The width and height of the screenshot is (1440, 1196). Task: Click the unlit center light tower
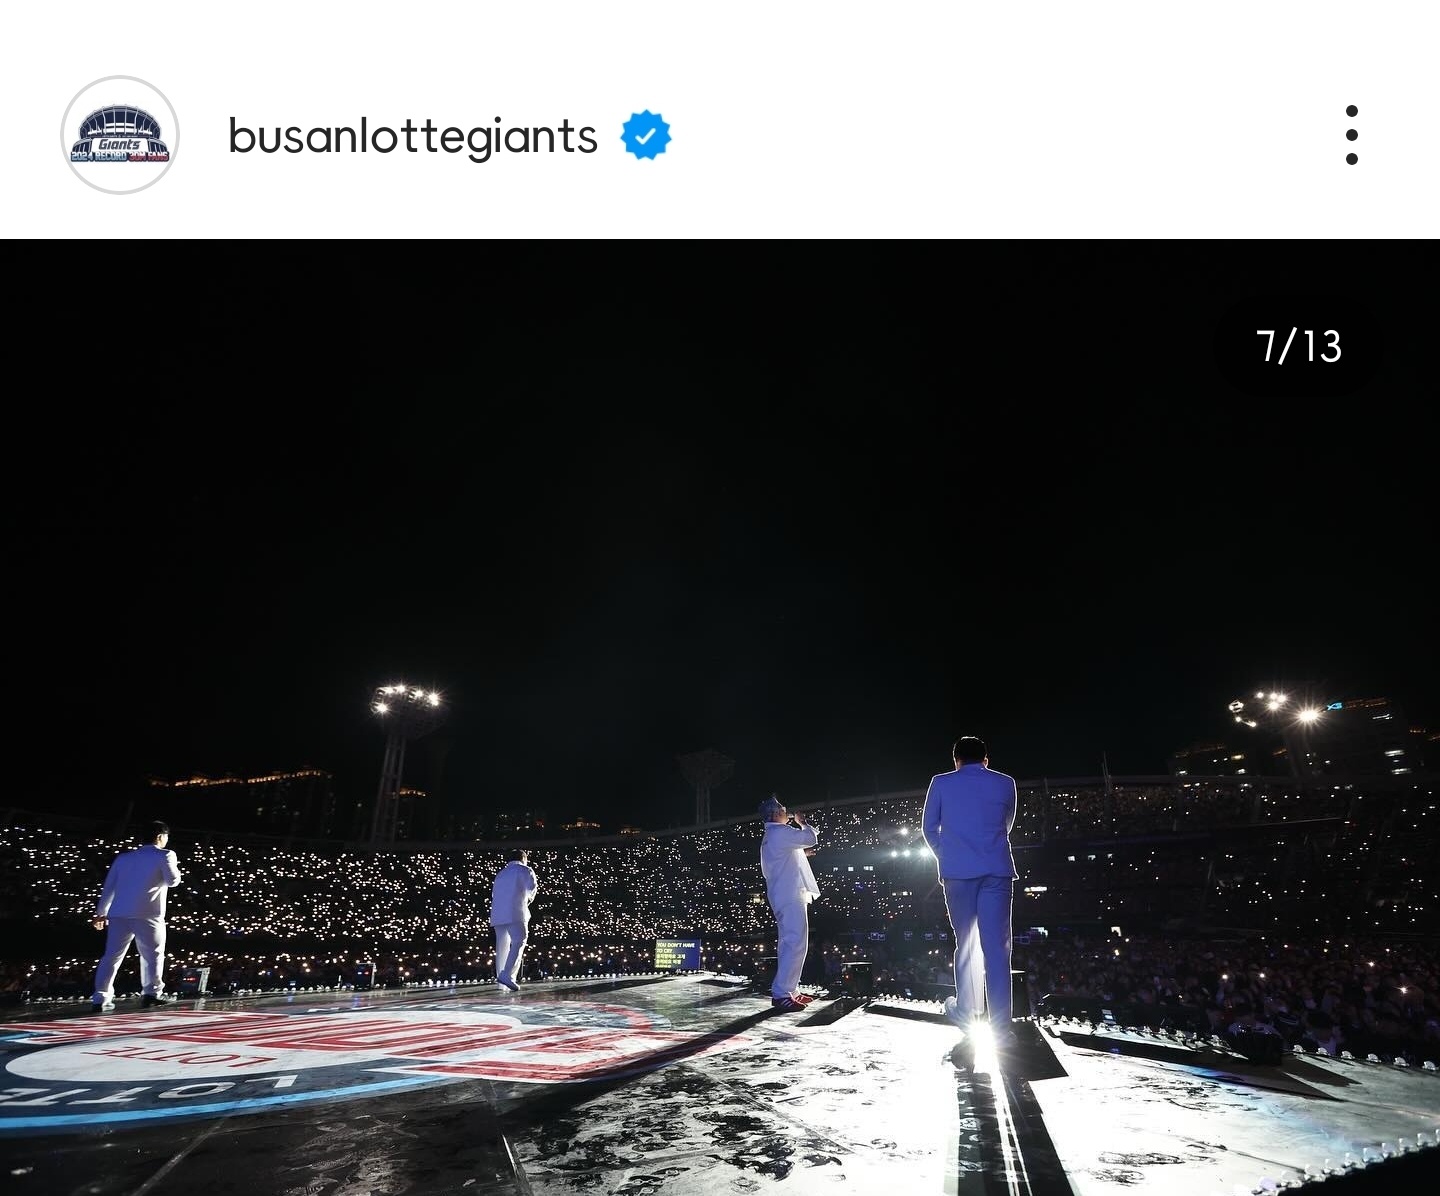[705, 785]
